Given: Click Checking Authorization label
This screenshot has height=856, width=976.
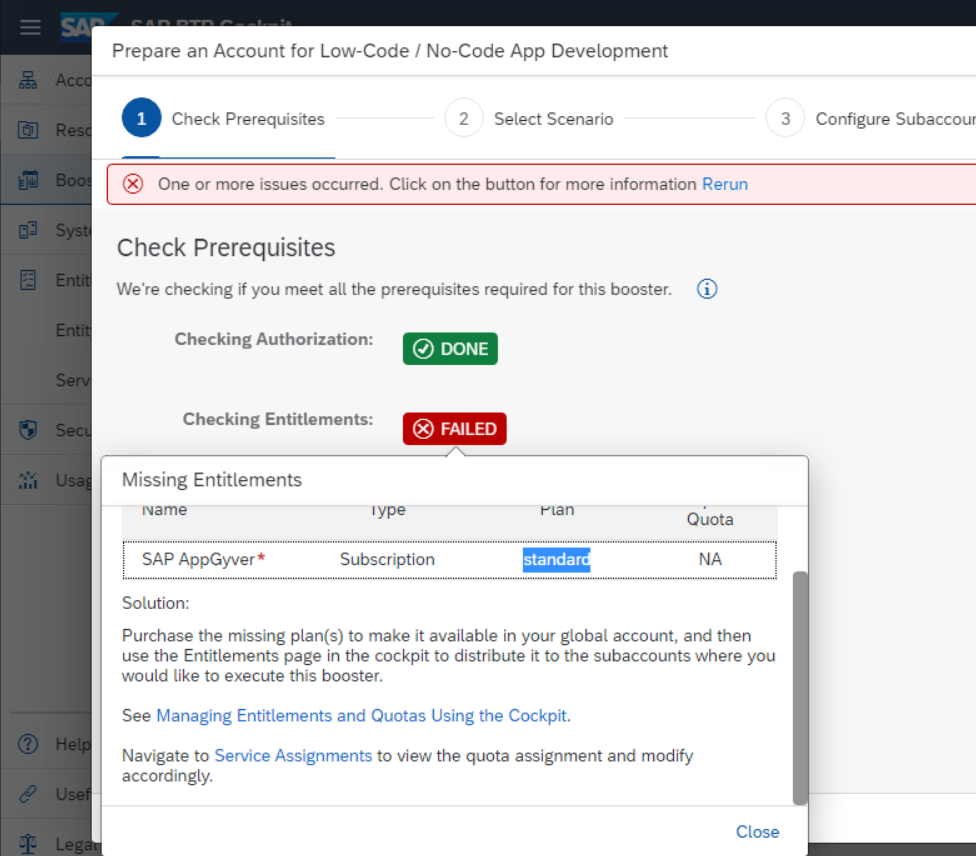Looking at the screenshot, I should point(274,339).
